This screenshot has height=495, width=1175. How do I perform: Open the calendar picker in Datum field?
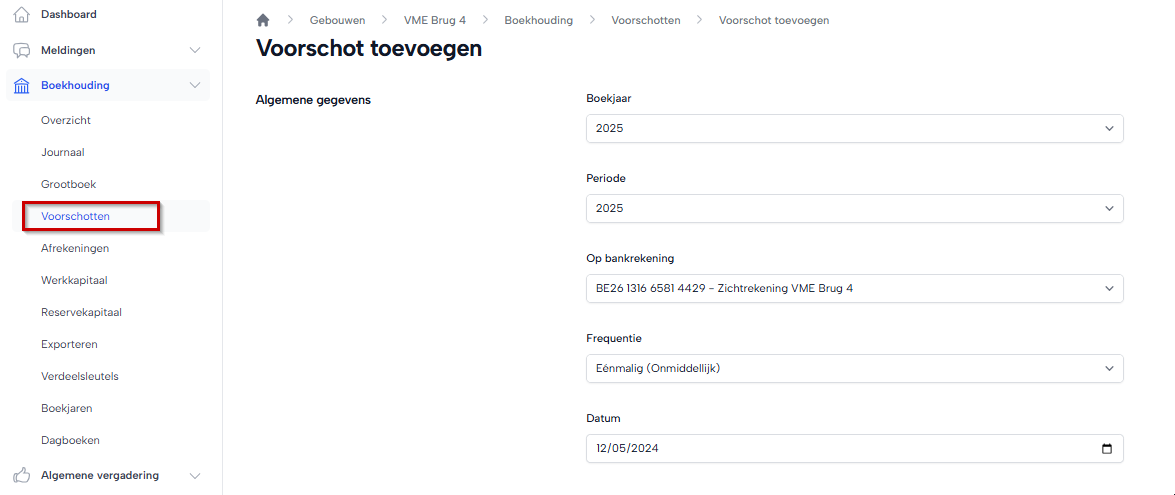pos(1107,449)
